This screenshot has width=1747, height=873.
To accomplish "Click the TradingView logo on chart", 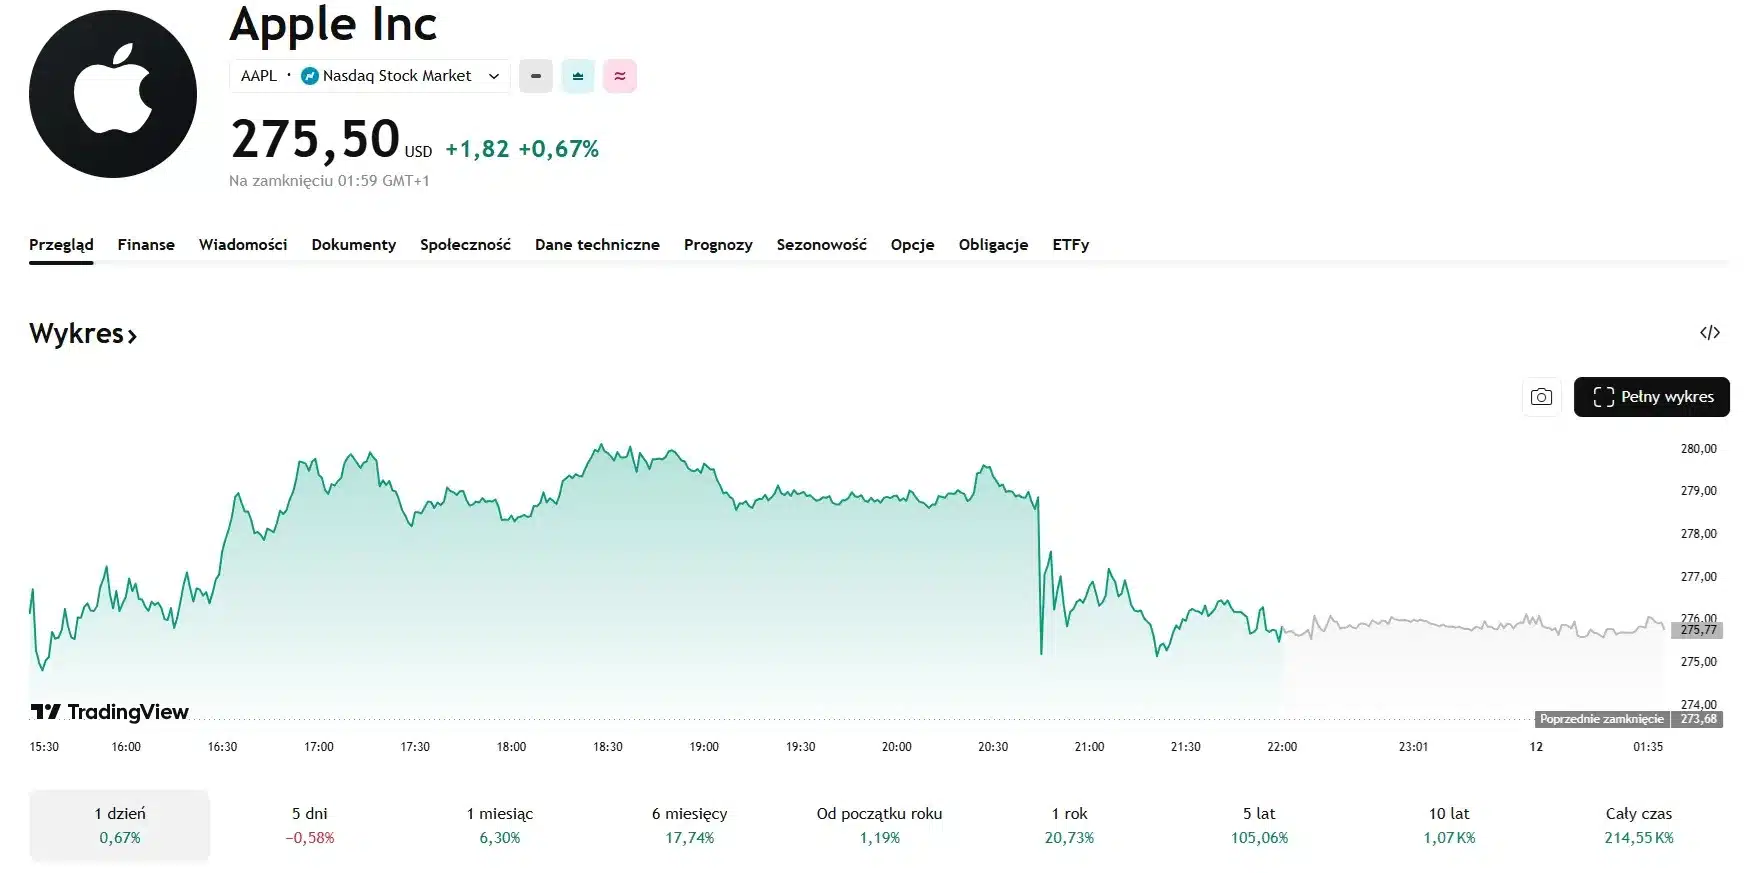I will click(110, 712).
